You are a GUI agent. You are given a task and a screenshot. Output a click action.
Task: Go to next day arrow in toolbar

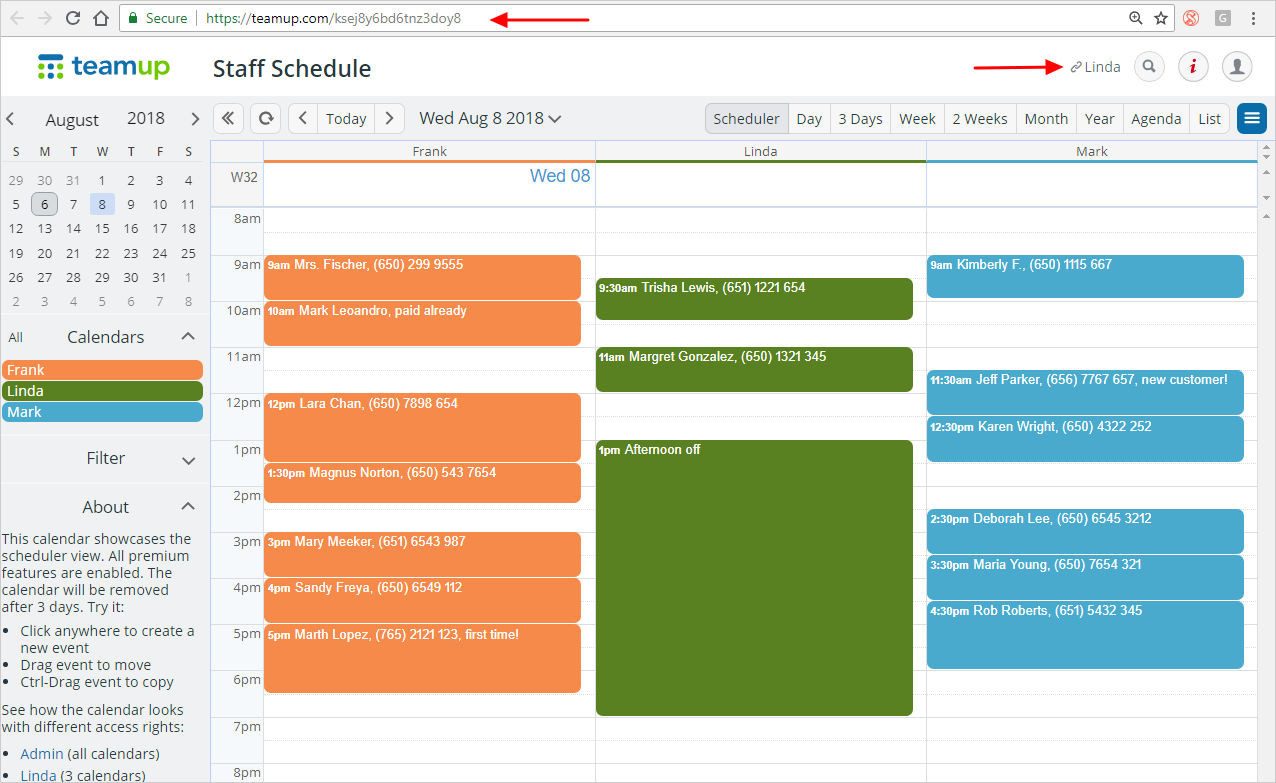click(x=389, y=118)
